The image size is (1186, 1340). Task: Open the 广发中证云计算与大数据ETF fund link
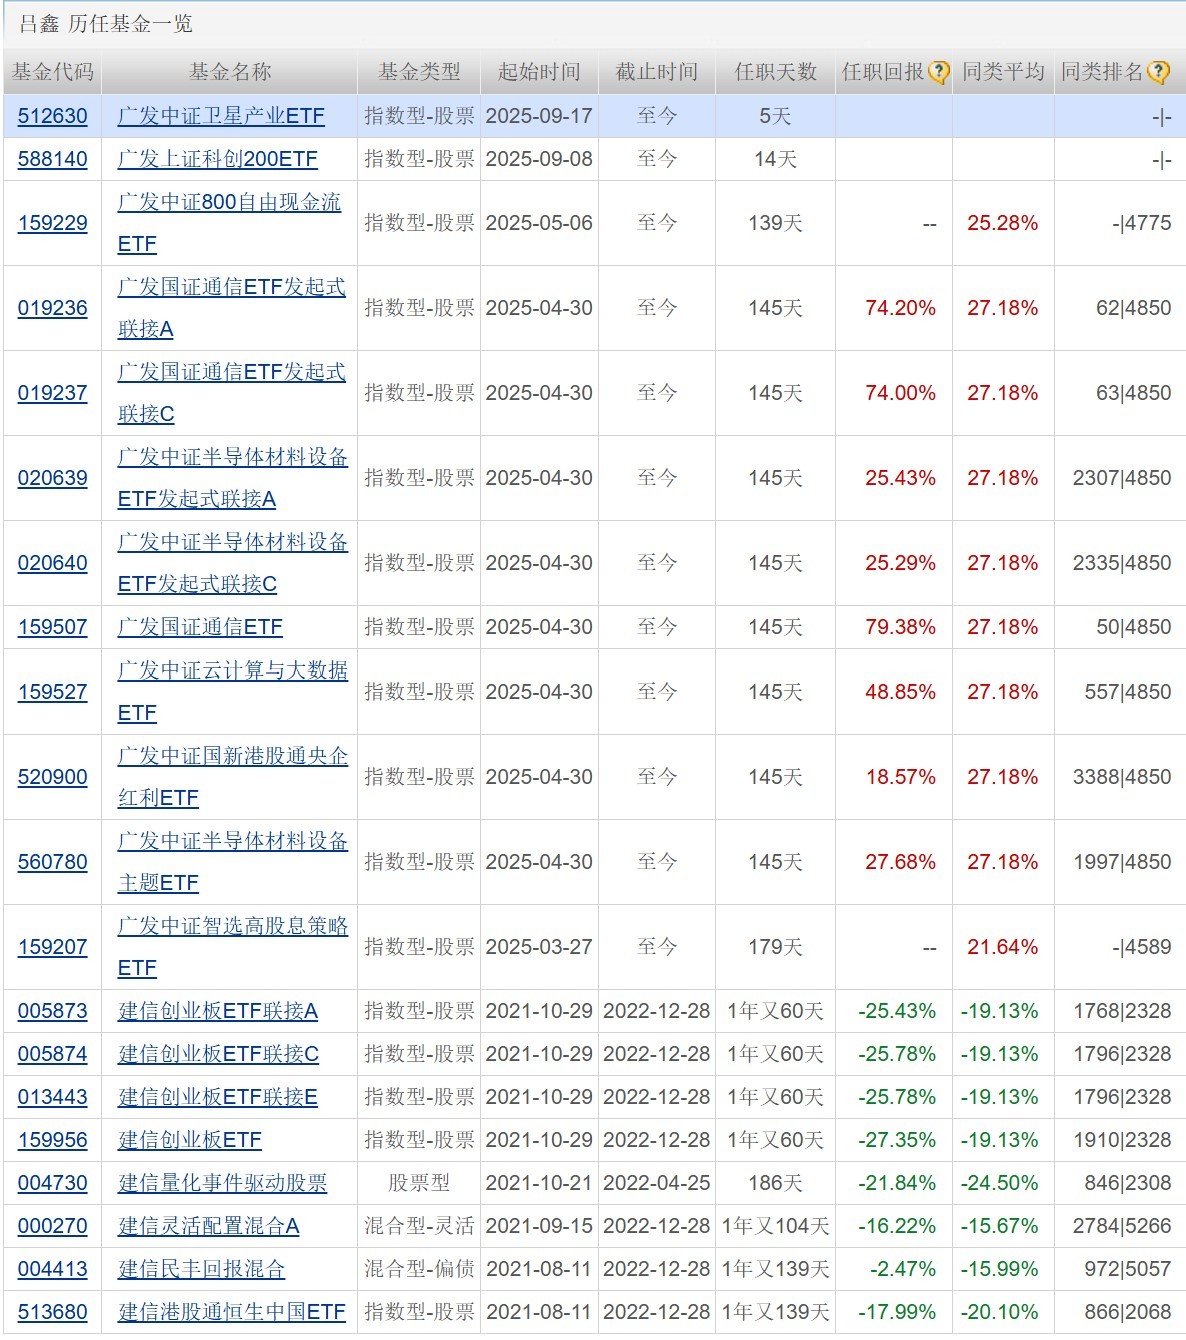[233, 692]
